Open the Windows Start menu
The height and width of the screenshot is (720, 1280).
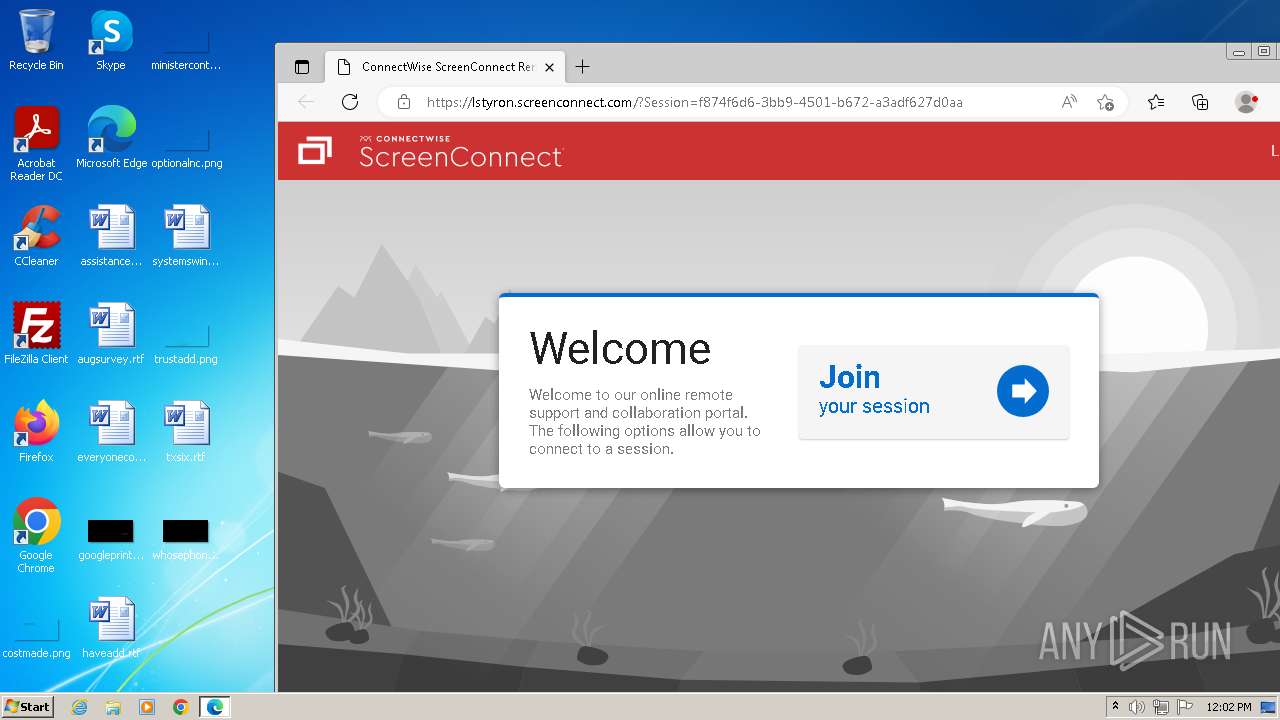27,707
